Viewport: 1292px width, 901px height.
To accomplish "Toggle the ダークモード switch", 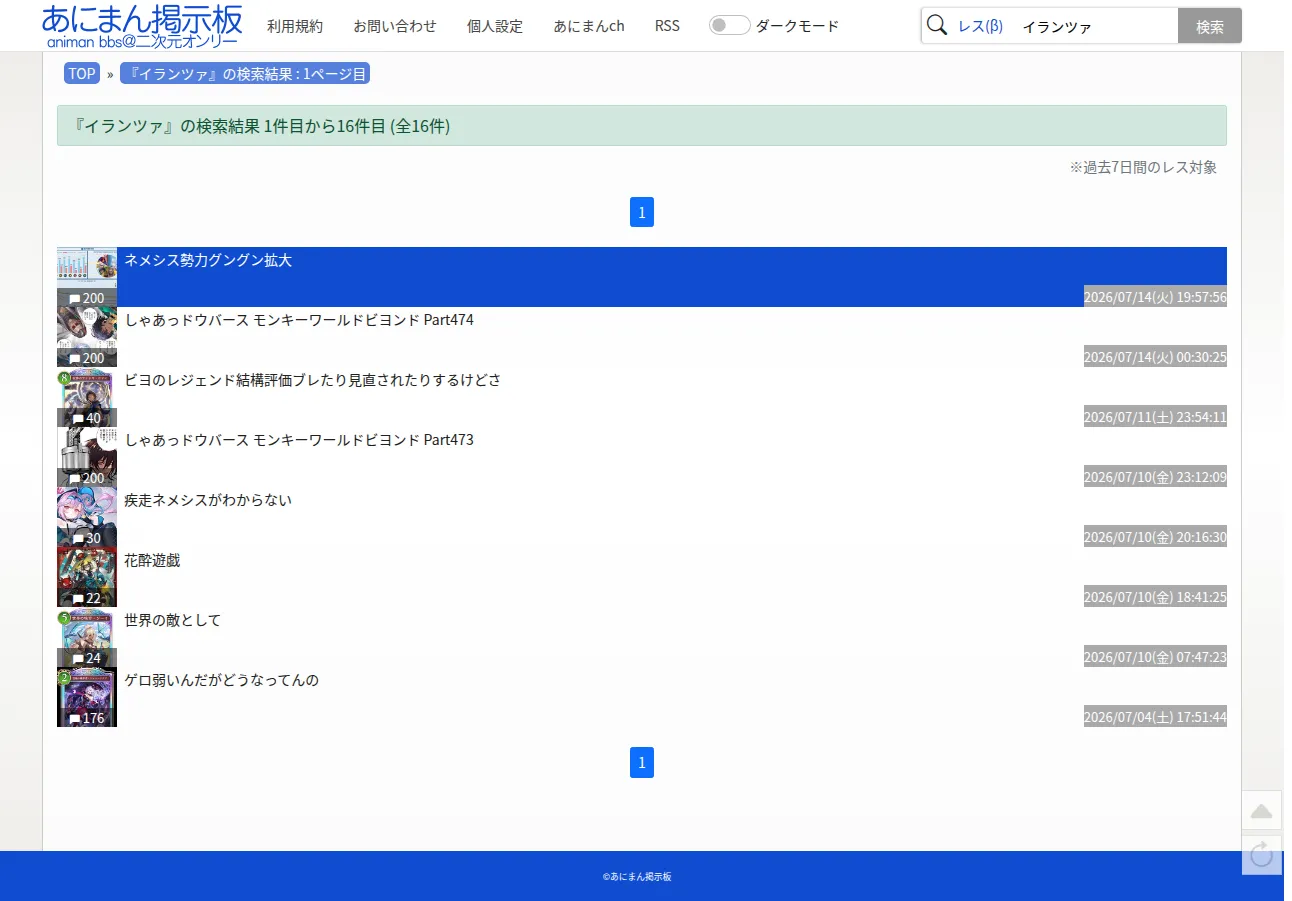I will point(729,26).
